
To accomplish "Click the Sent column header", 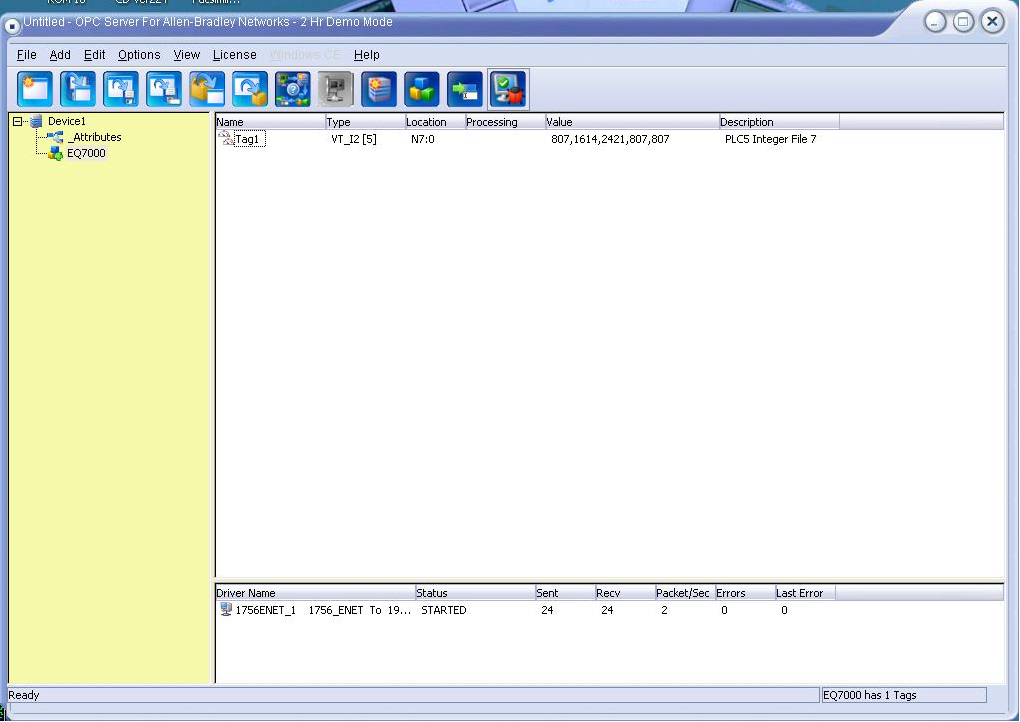I will coord(565,593).
